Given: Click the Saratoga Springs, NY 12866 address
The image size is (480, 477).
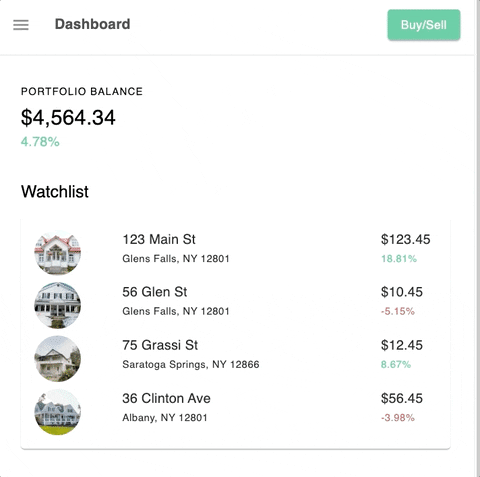Looking at the screenshot, I should point(191,364).
